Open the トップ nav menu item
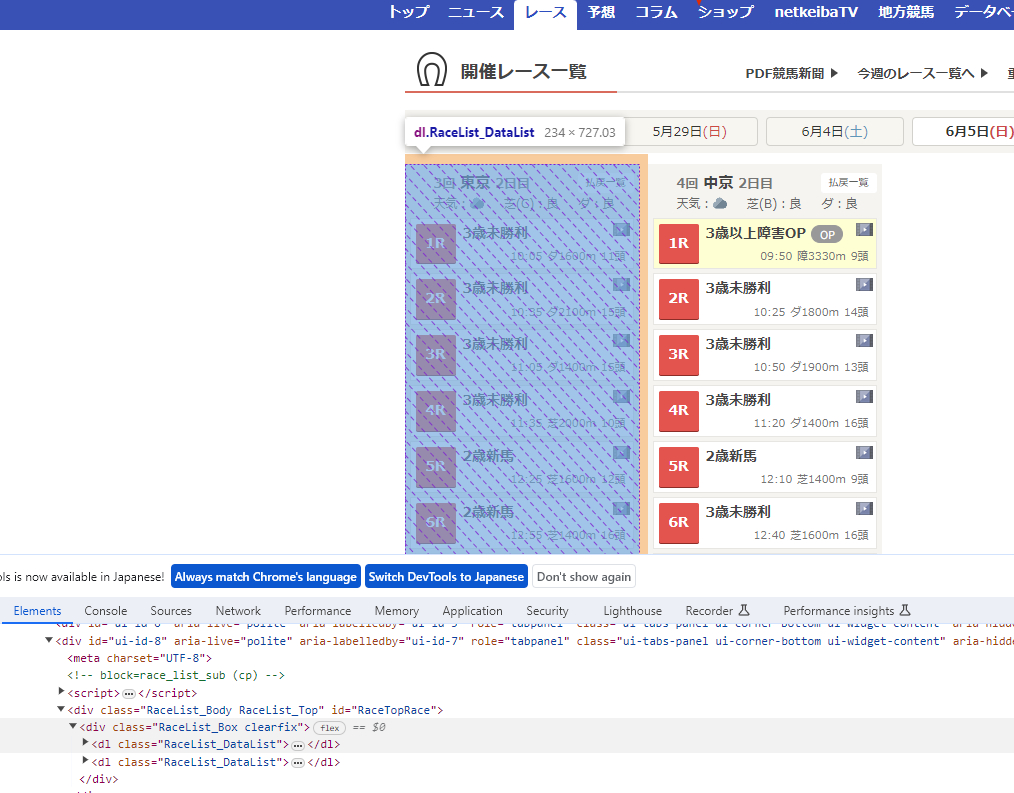This screenshot has width=1014, height=793. (409, 12)
